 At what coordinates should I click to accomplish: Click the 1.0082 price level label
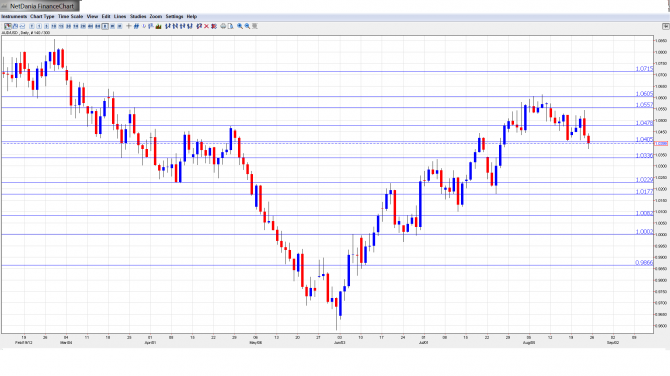coord(644,213)
